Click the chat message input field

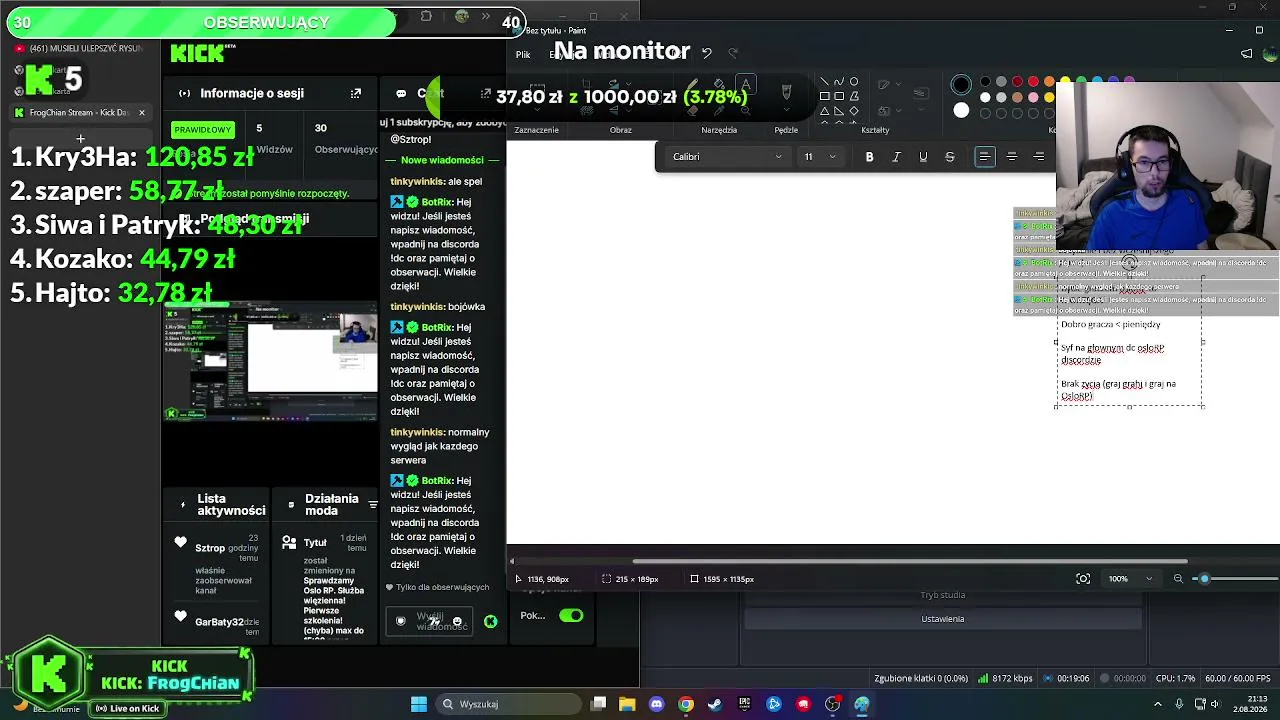430,621
